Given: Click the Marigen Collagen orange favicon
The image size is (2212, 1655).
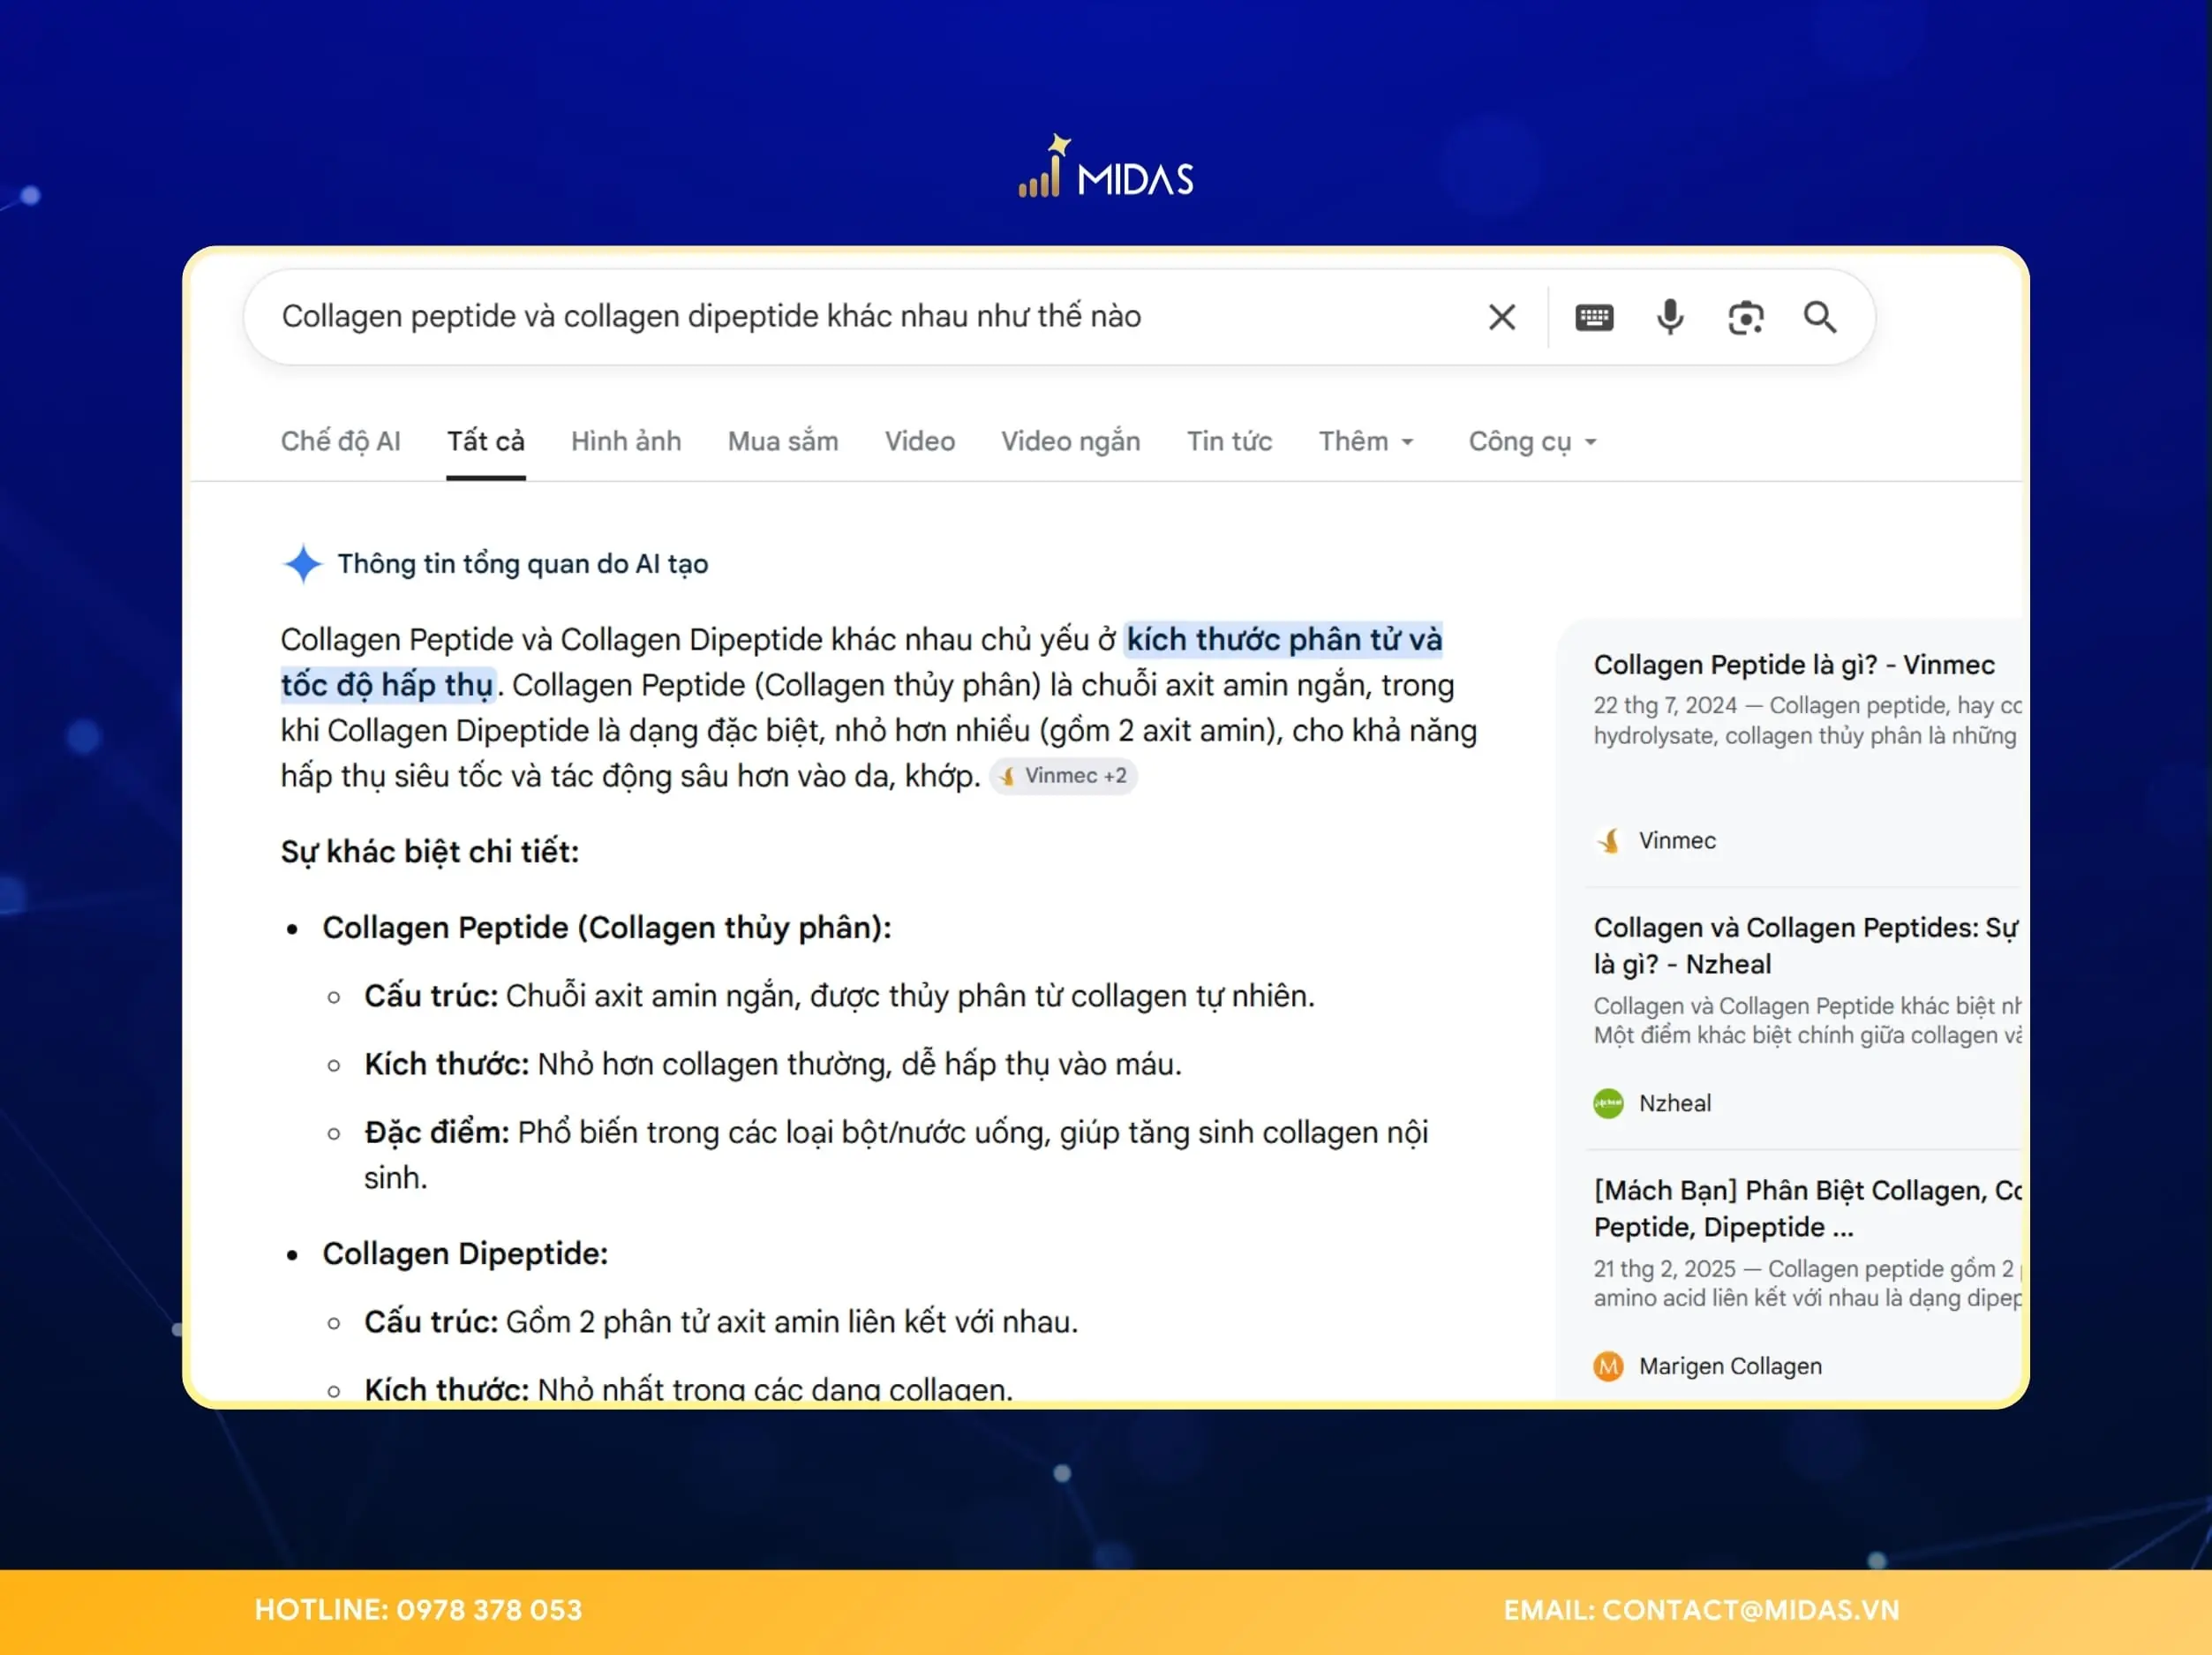Looking at the screenshot, I should [x=1608, y=1366].
